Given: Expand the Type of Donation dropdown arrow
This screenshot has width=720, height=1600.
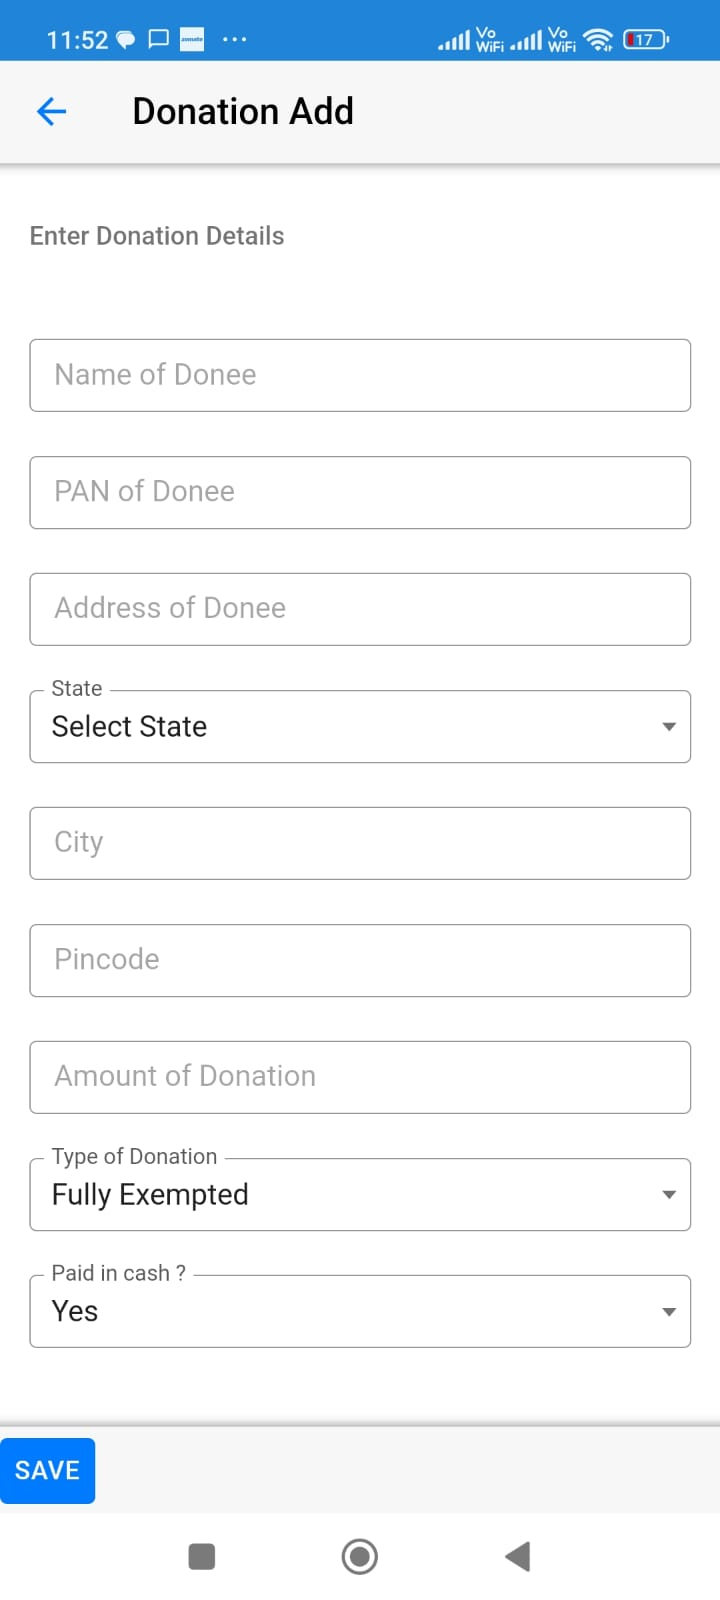Looking at the screenshot, I should click(x=669, y=1194).
